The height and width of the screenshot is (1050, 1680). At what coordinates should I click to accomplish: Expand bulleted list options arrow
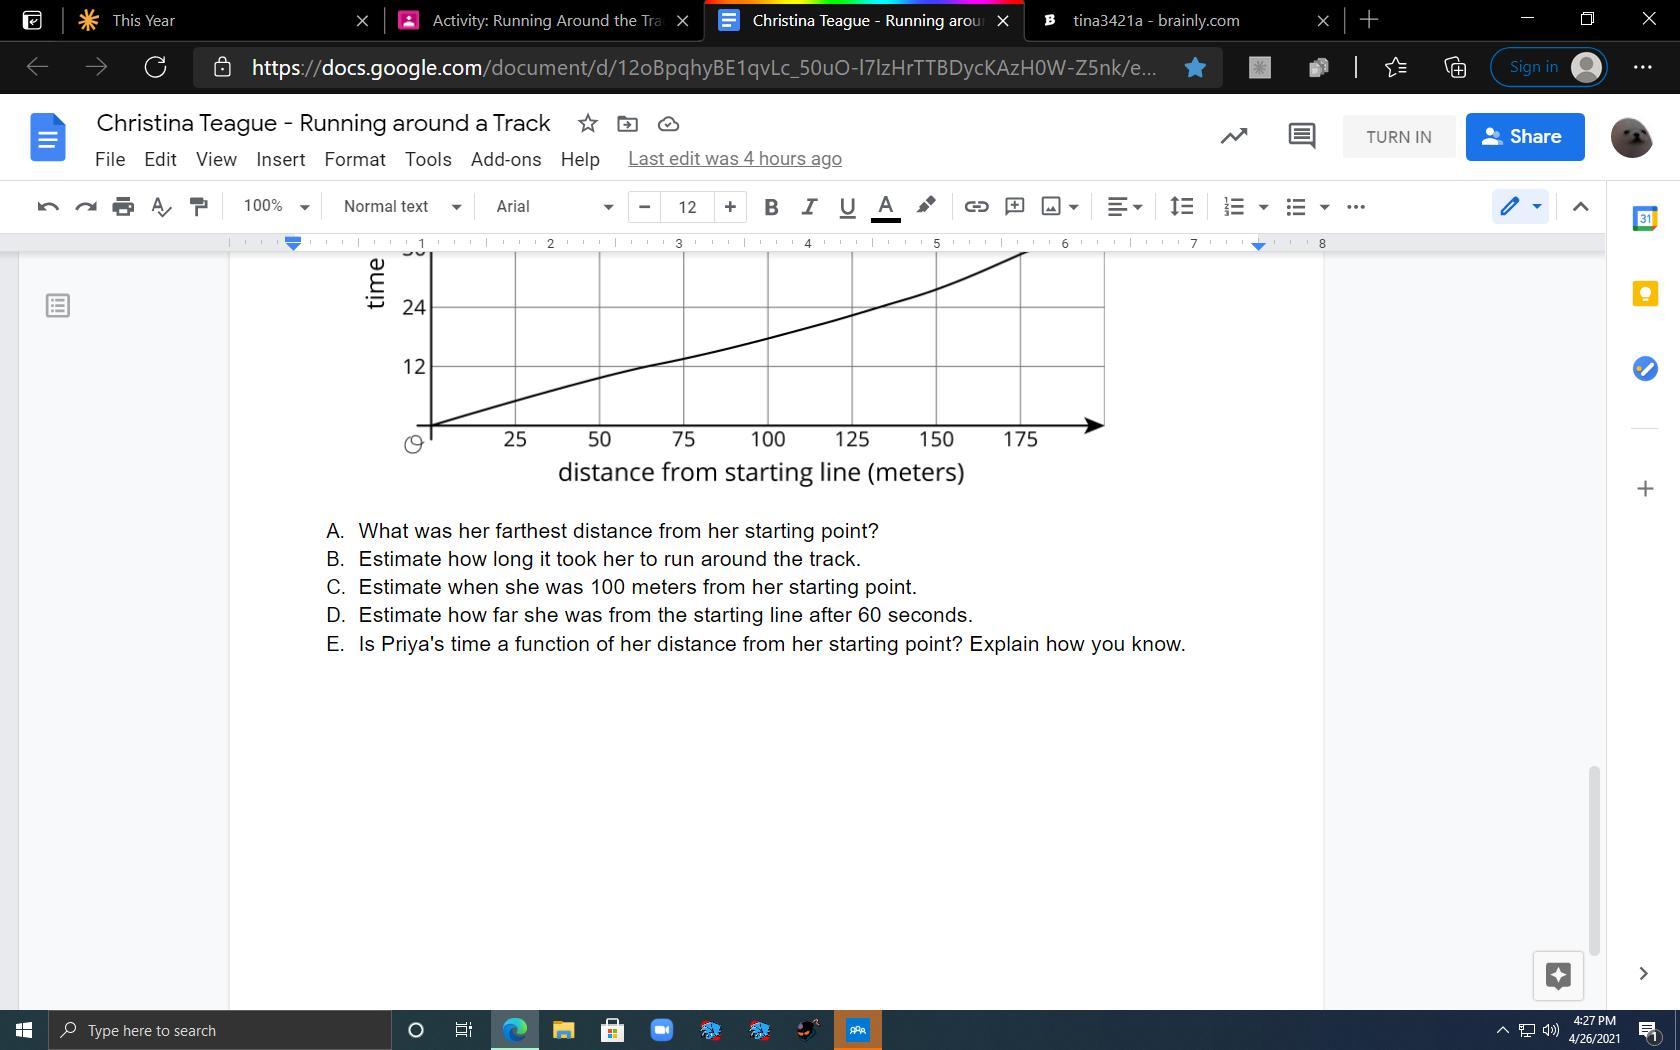[1325, 207]
